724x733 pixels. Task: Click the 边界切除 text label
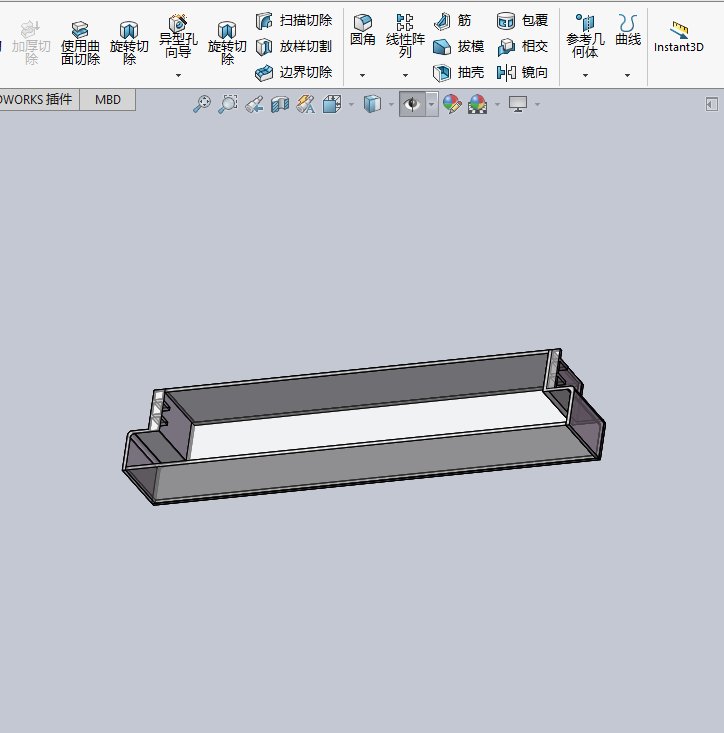(x=306, y=72)
